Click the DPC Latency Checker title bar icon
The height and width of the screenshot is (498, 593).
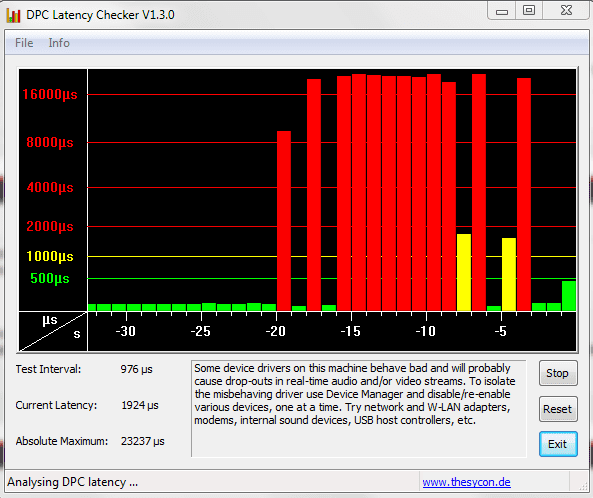[13, 15]
